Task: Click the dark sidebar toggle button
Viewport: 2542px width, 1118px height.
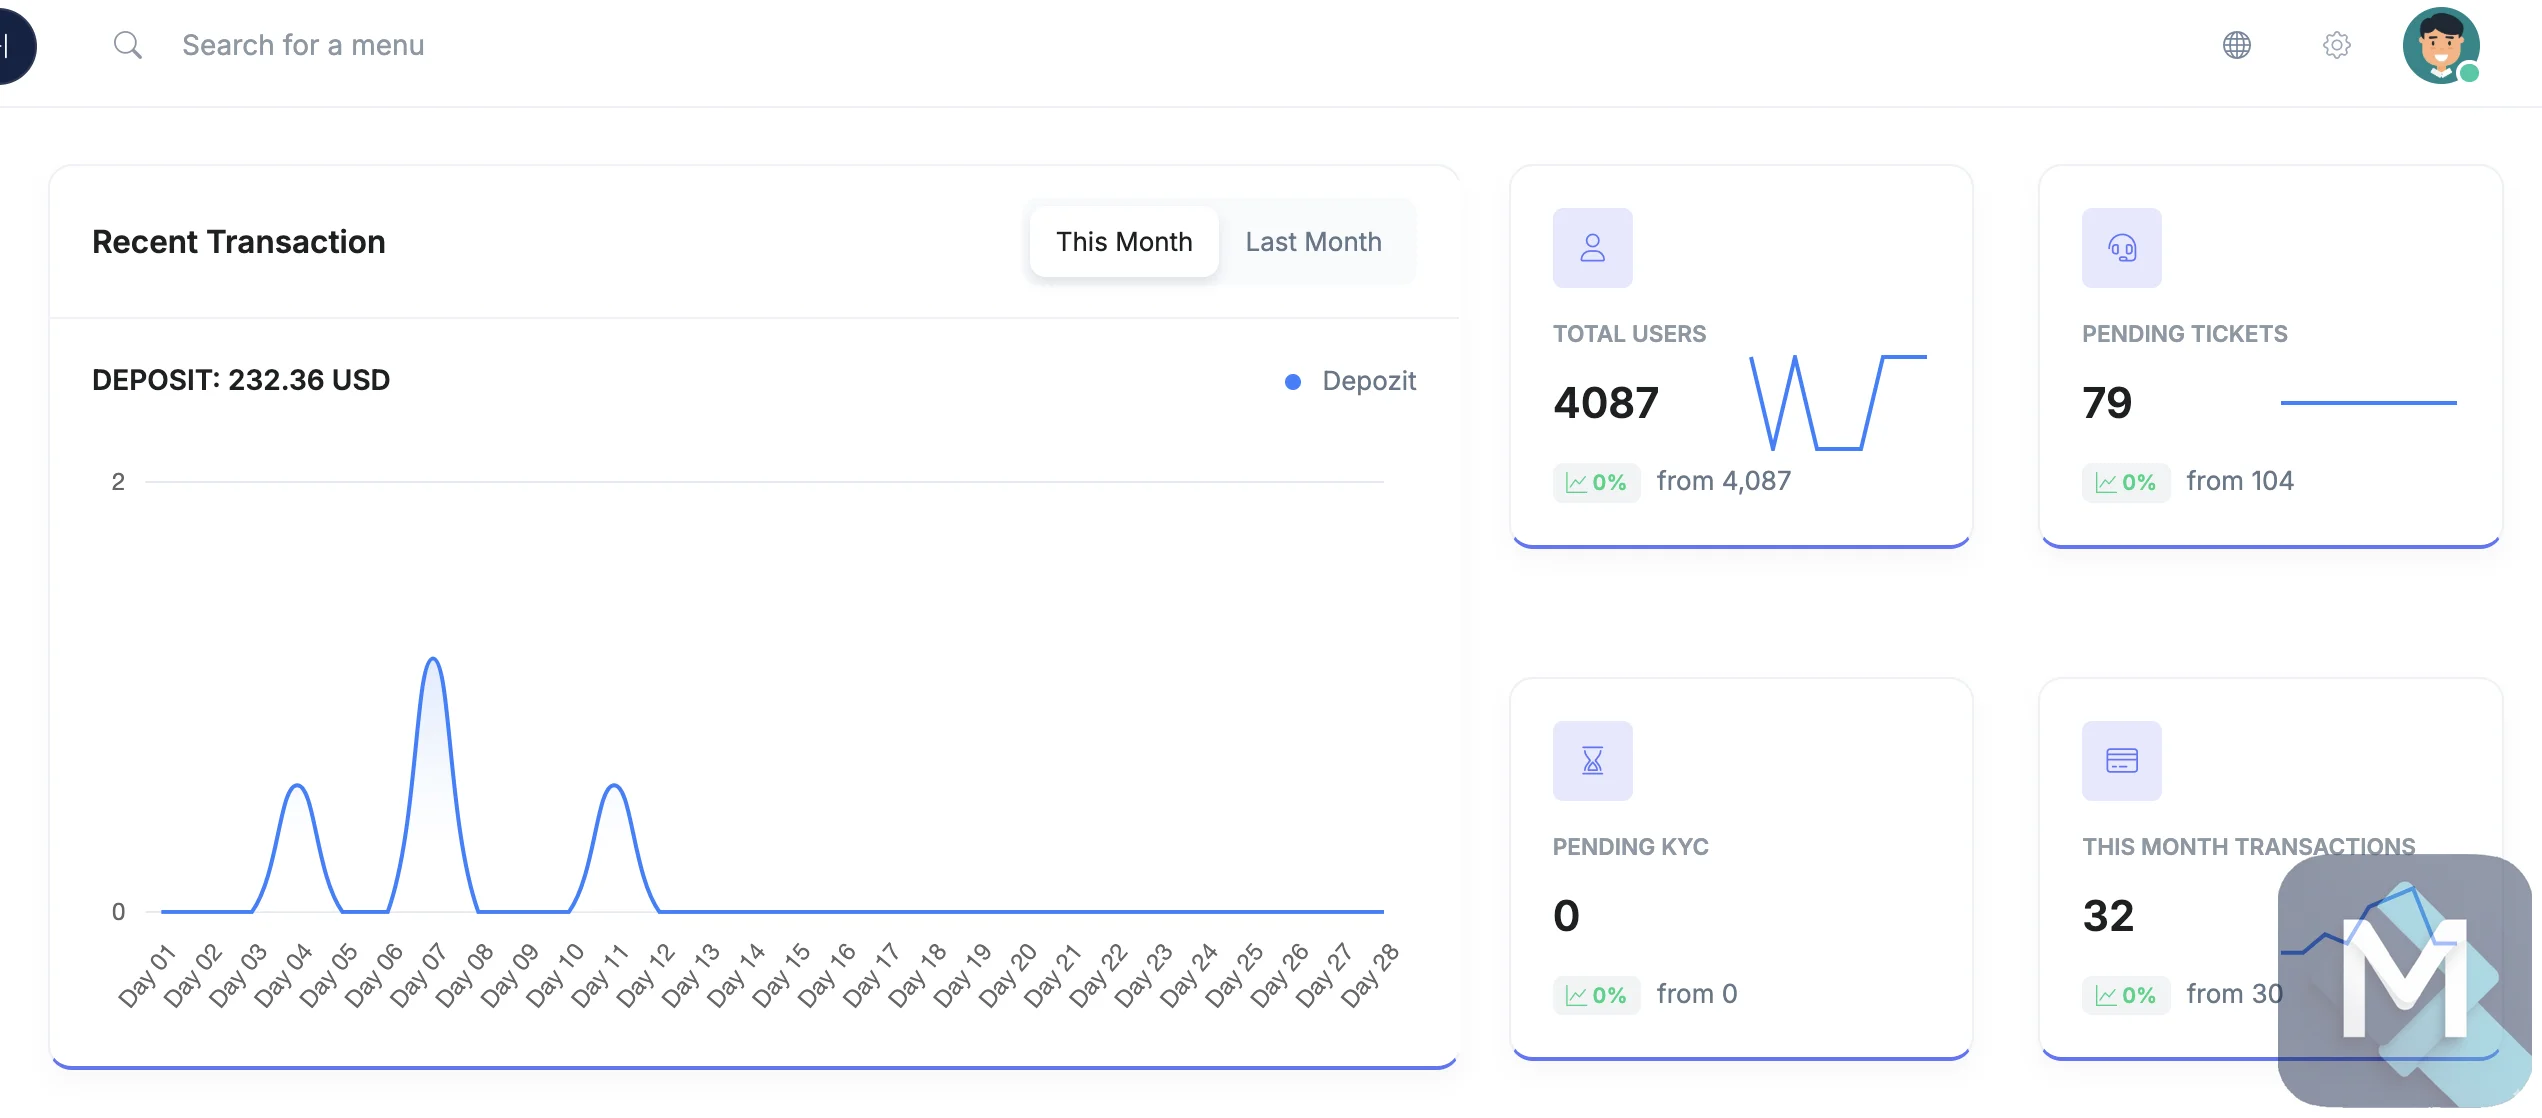Action: (x=14, y=45)
